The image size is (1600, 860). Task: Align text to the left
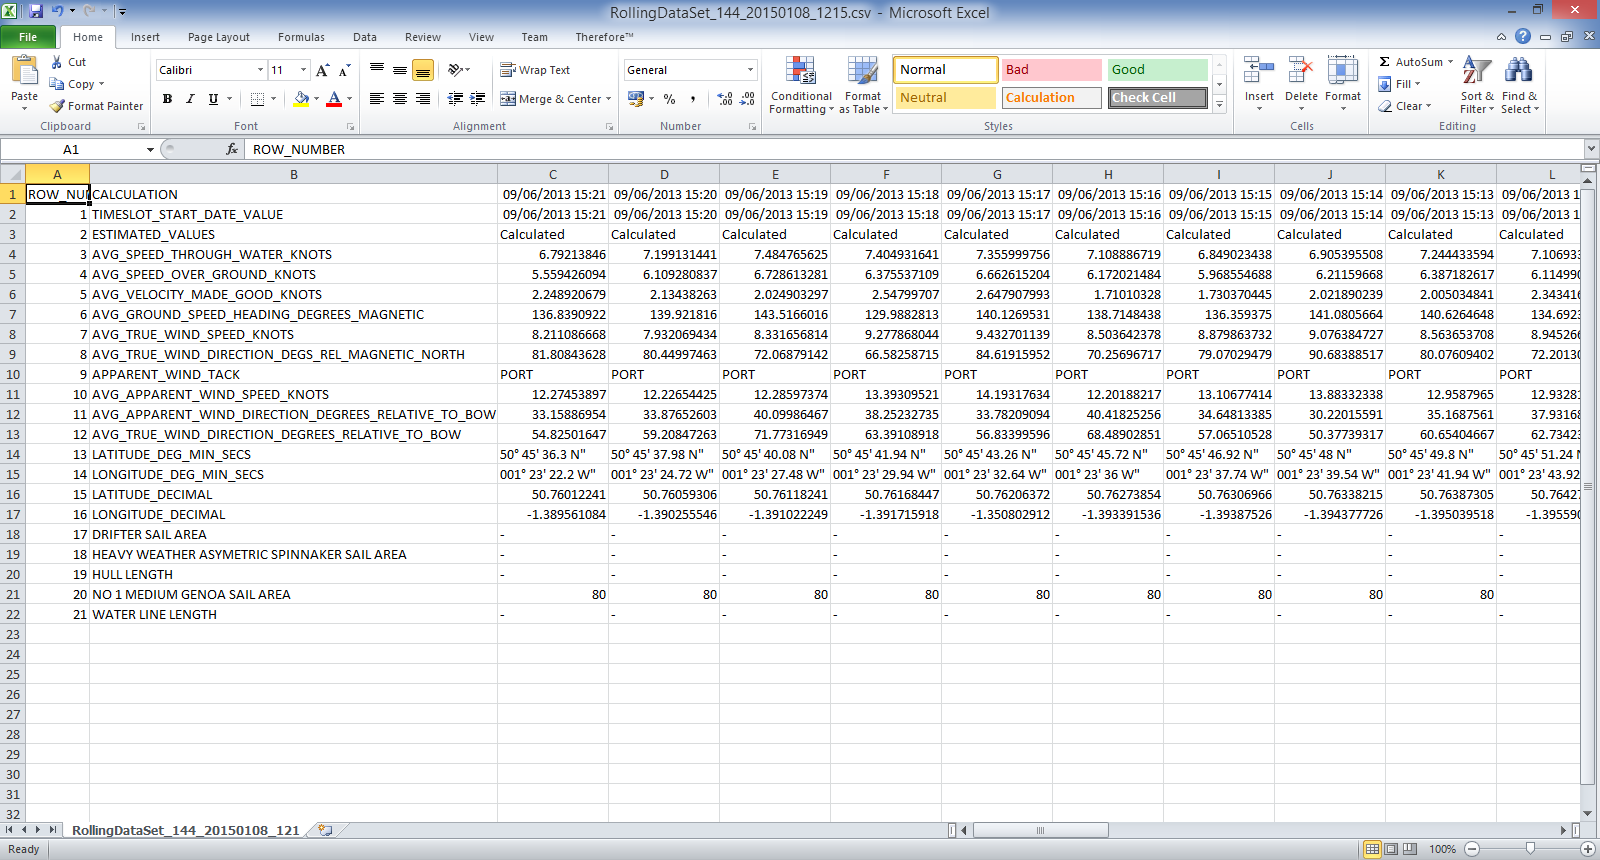tap(377, 98)
